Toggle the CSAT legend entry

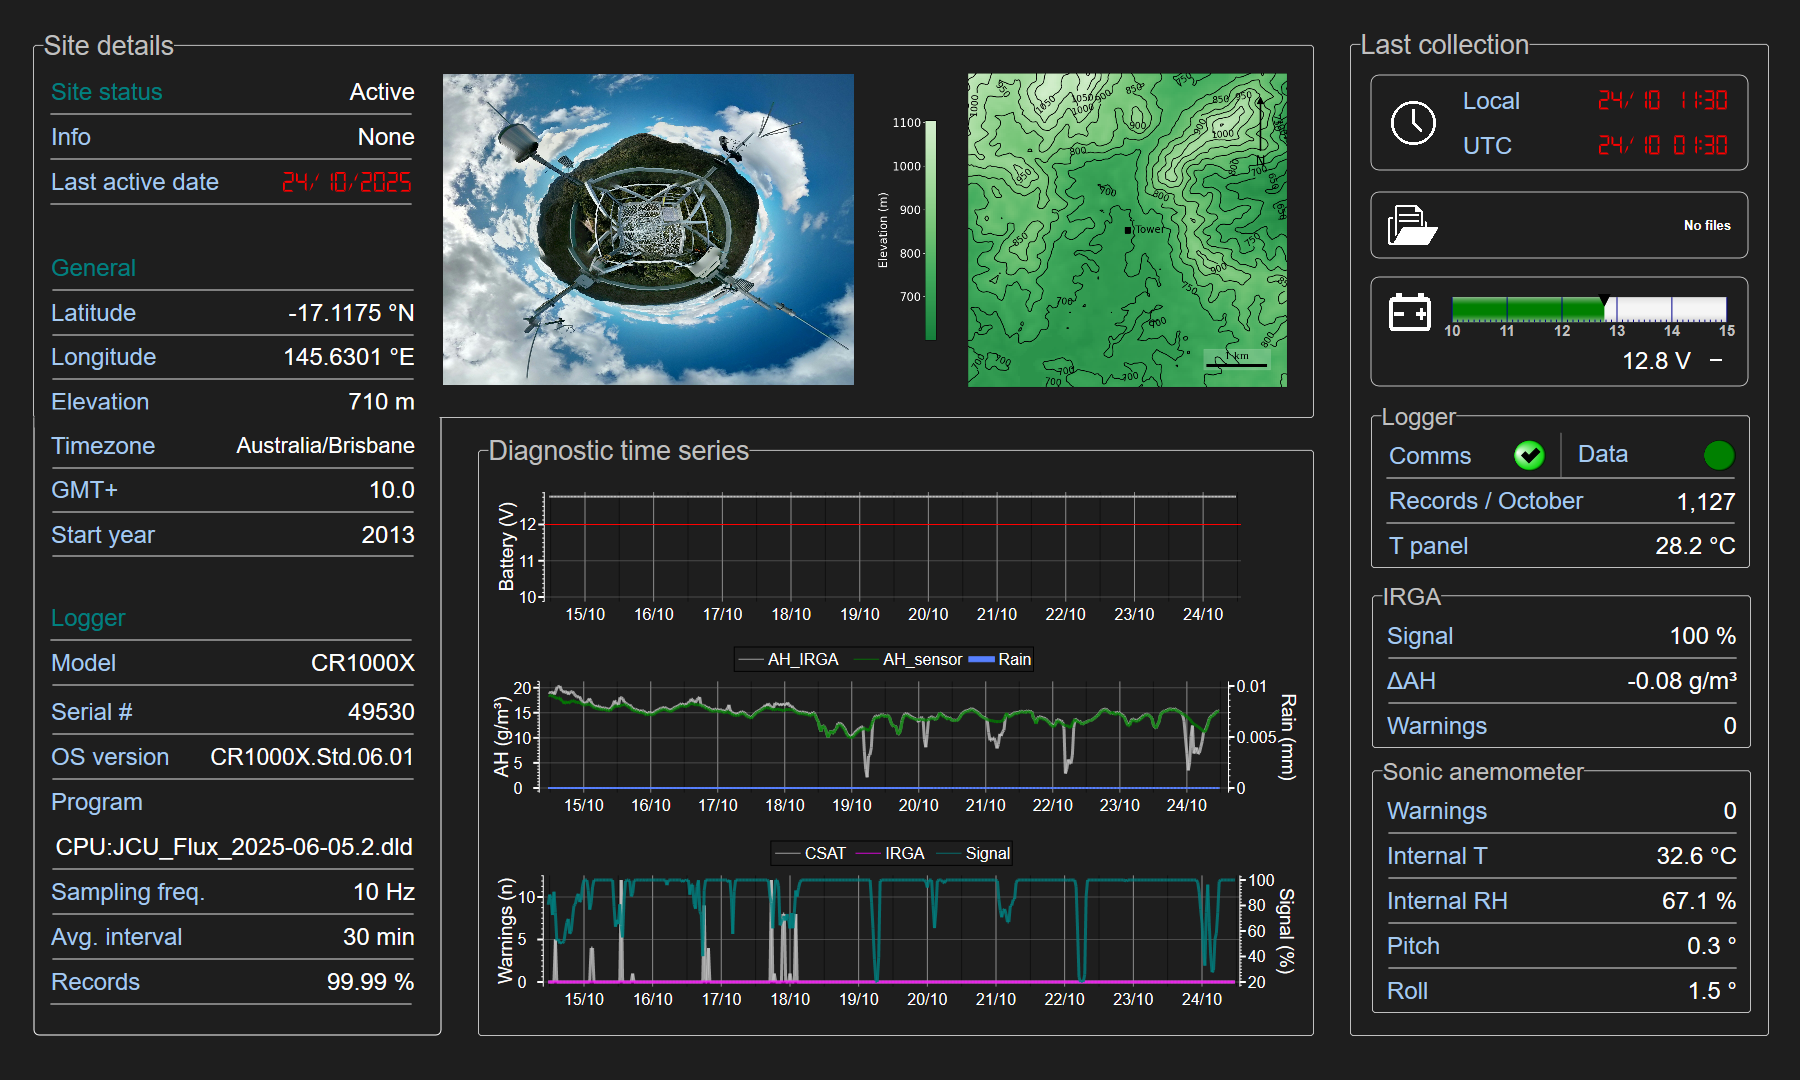(x=812, y=853)
